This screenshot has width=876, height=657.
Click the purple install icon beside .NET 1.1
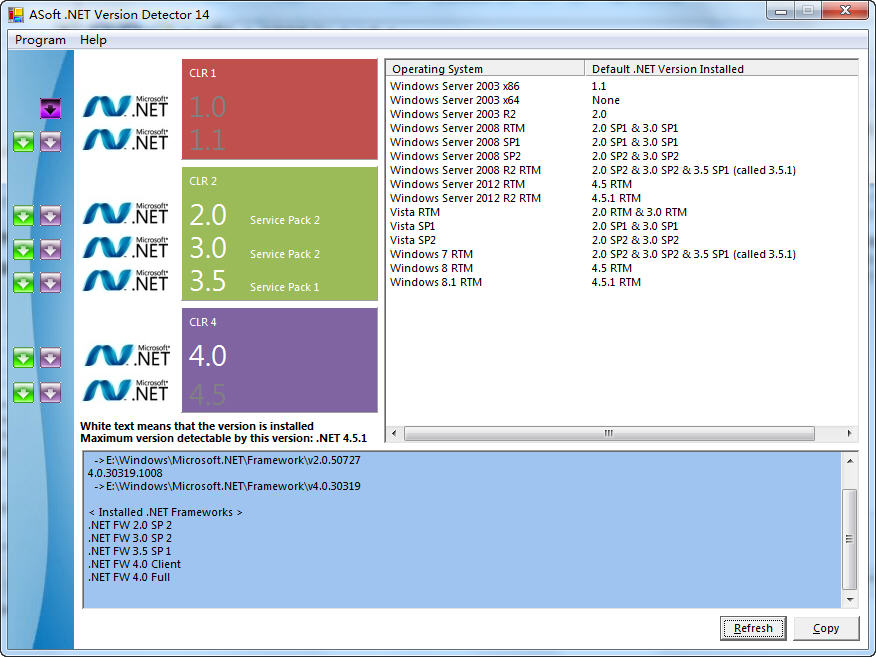[50, 142]
